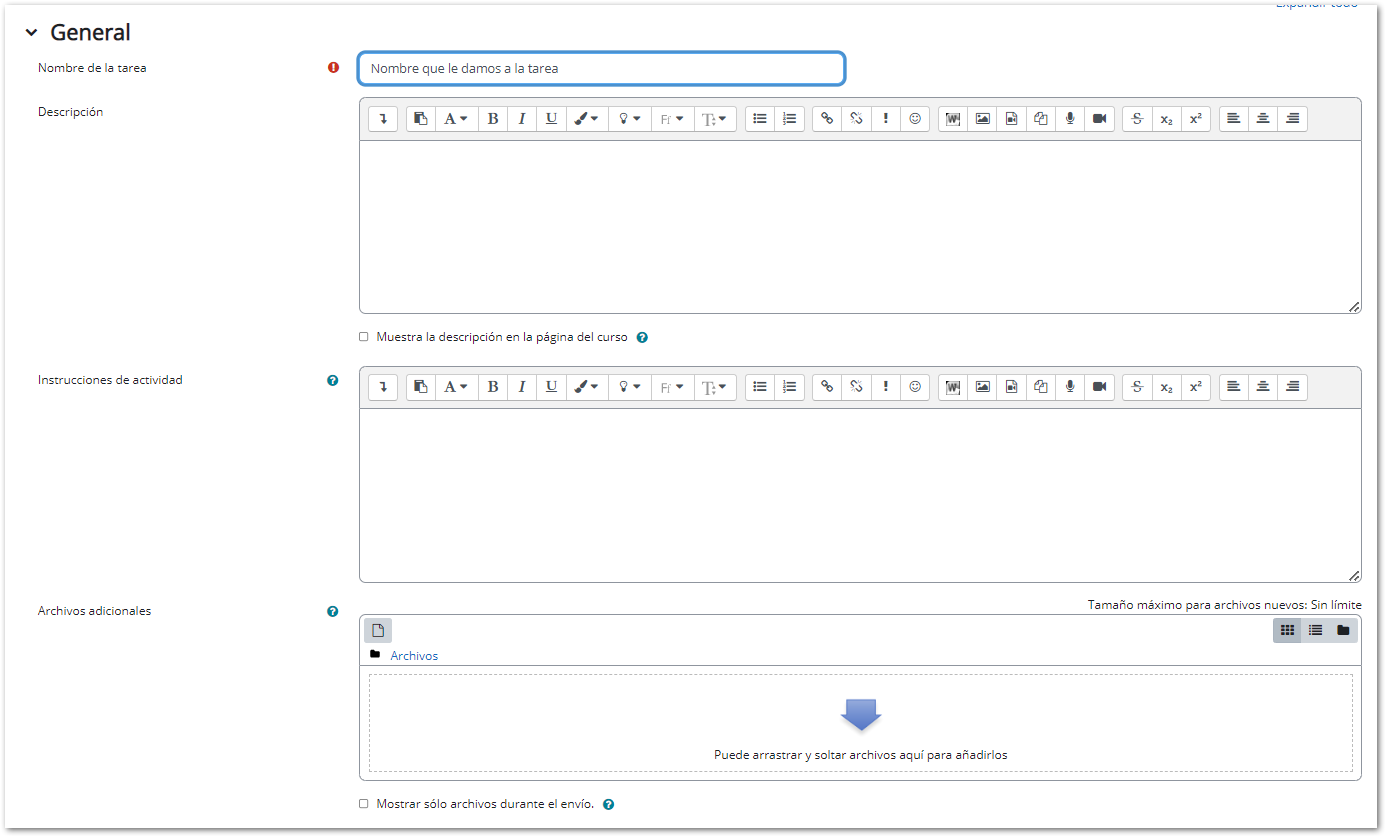Open manage files in Descripción editor

[x=1041, y=119]
